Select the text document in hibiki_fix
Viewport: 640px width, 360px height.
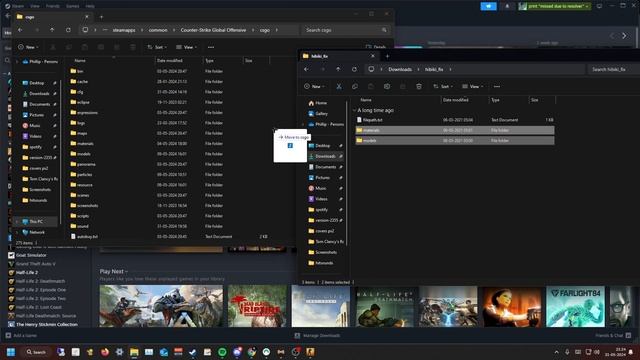(x=455, y=120)
